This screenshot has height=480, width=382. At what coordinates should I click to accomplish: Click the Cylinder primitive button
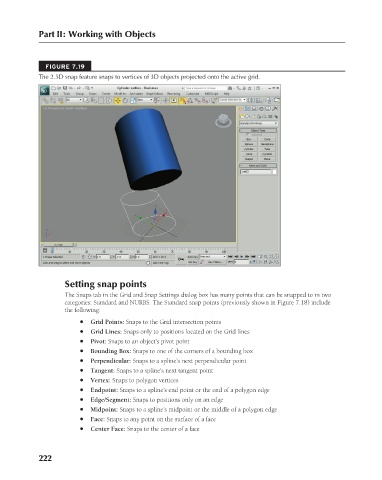249,149
